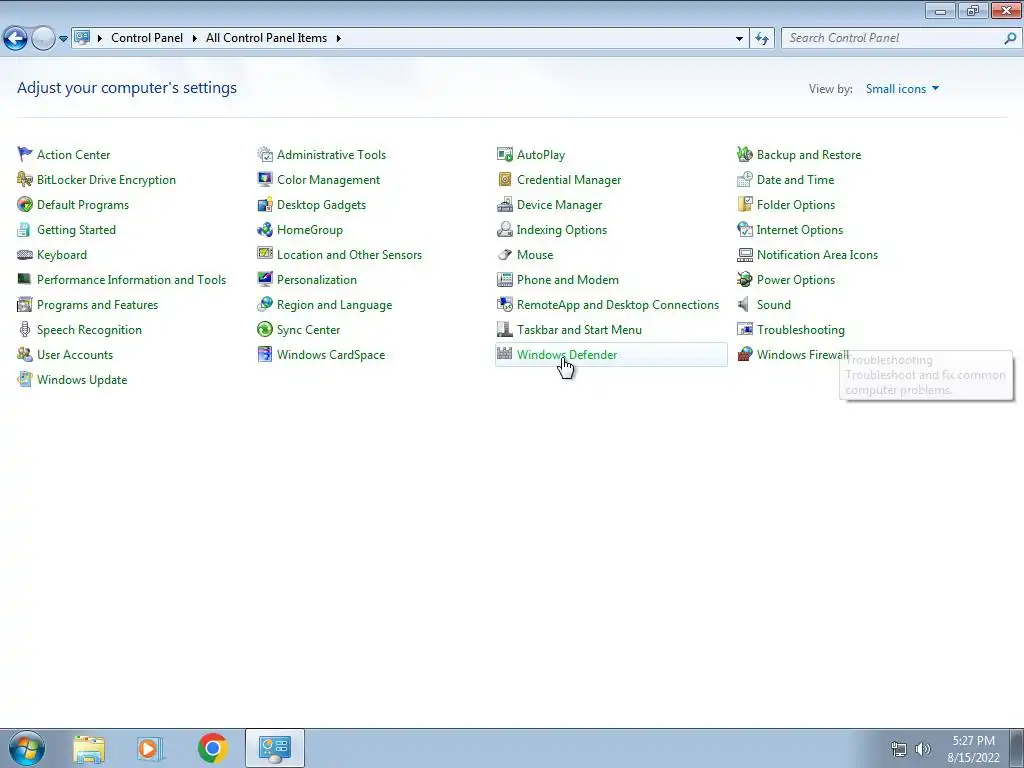Open Notification Area Icons
The width and height of the screenshot is (1024, 768).
pos(817,255)
